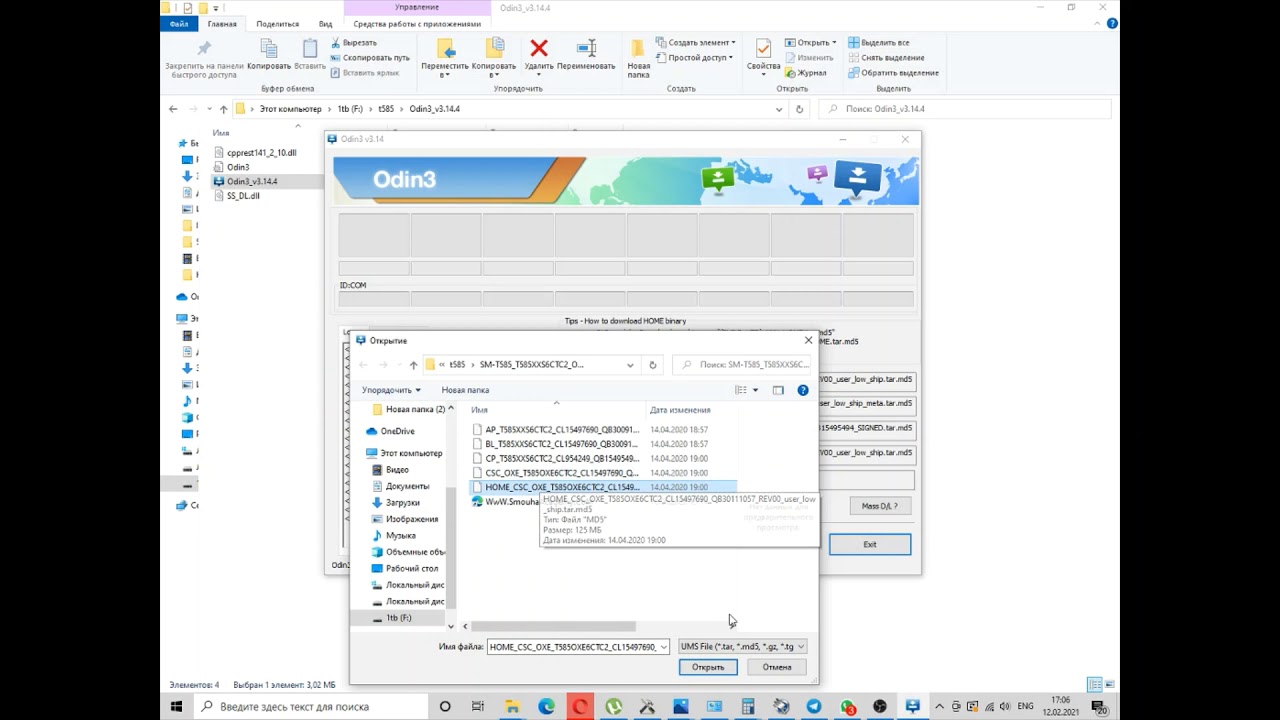Select SS_DL.dll in Explorer file list
This screenshot has height=720, width=1280.
[243, 196]
